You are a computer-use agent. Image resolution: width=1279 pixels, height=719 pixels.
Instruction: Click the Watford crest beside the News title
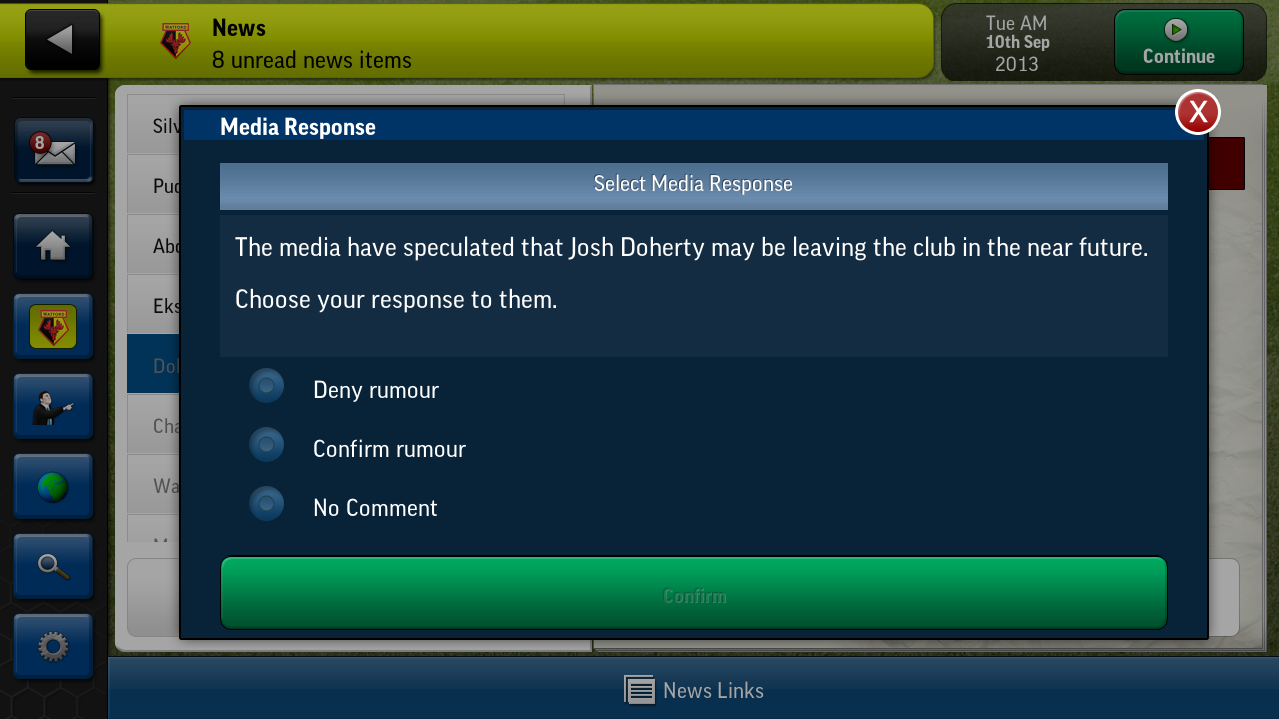point(176,41)
